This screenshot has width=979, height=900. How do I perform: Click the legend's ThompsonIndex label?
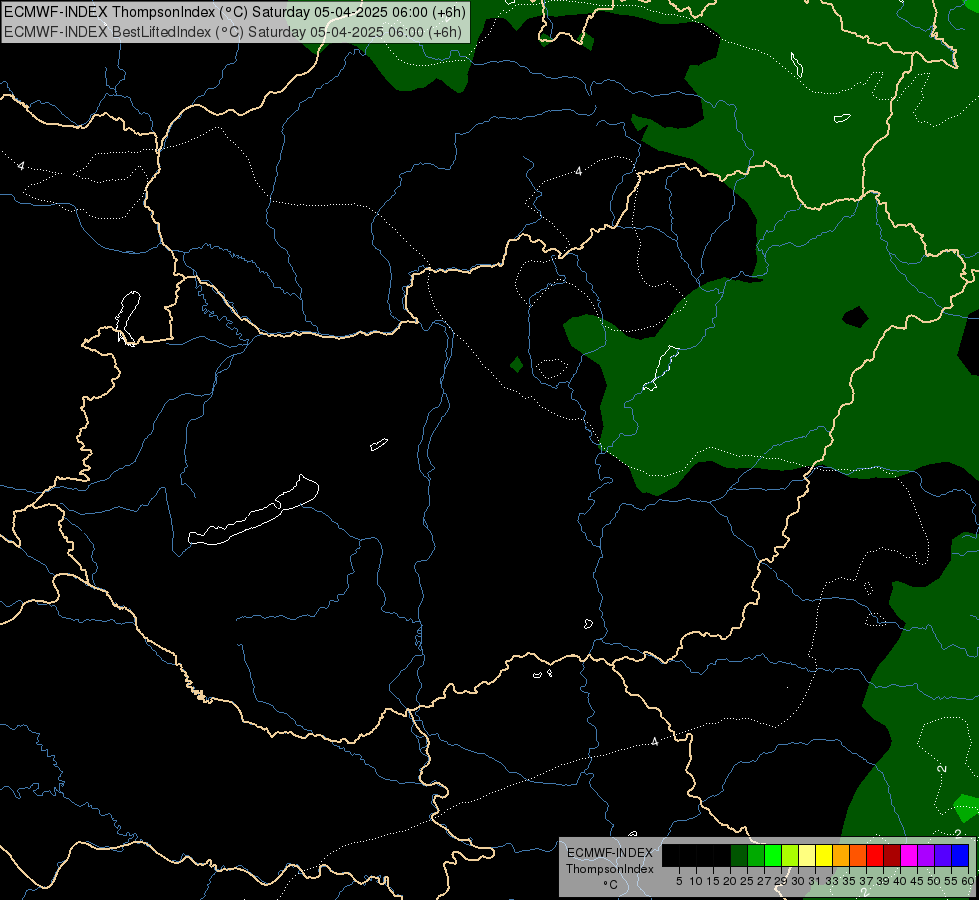[x=610, y=869]
